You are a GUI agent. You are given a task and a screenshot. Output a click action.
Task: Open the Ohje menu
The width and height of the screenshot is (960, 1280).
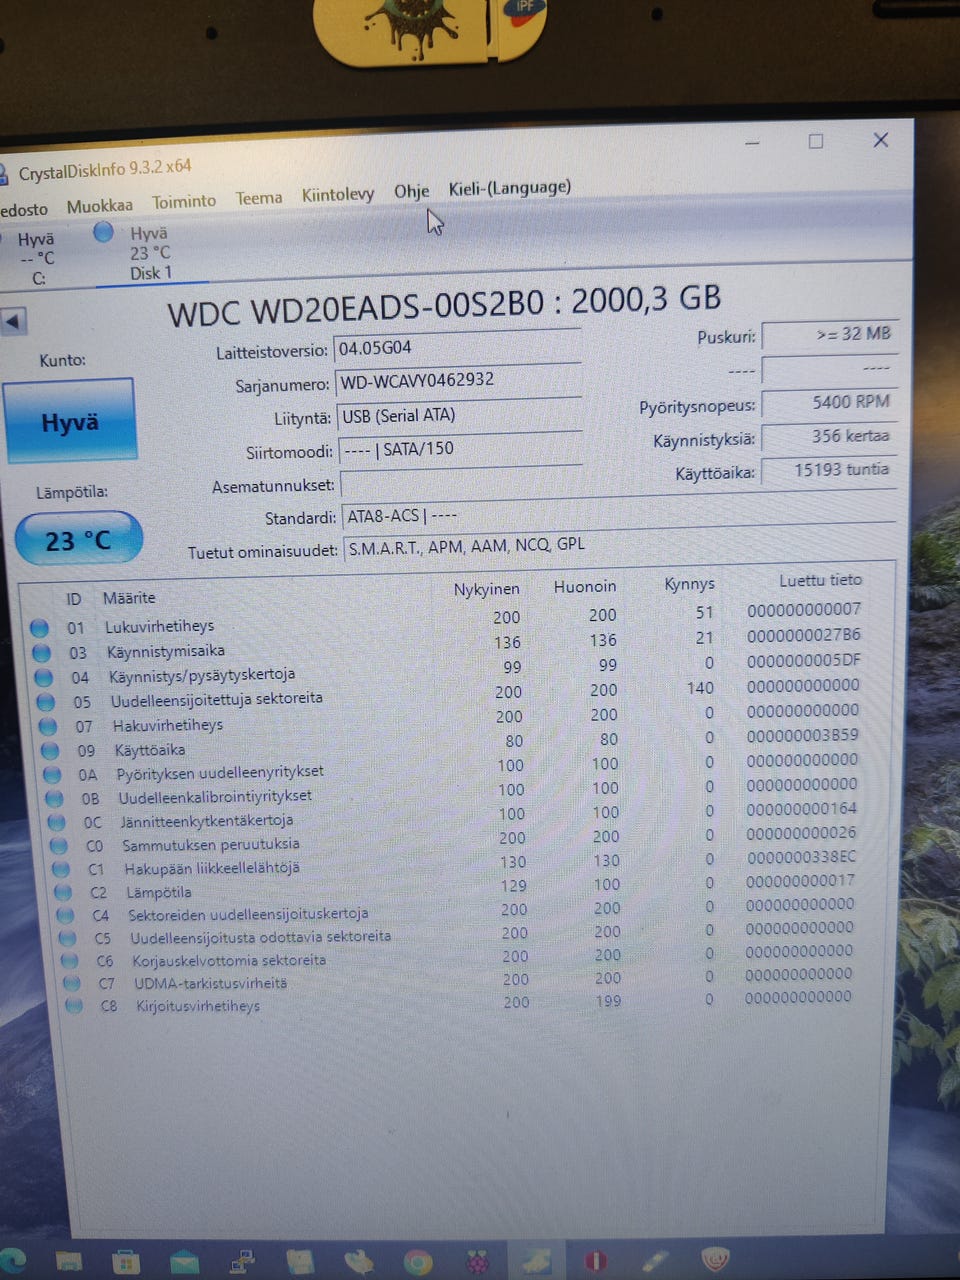click(x=411, y=191)
